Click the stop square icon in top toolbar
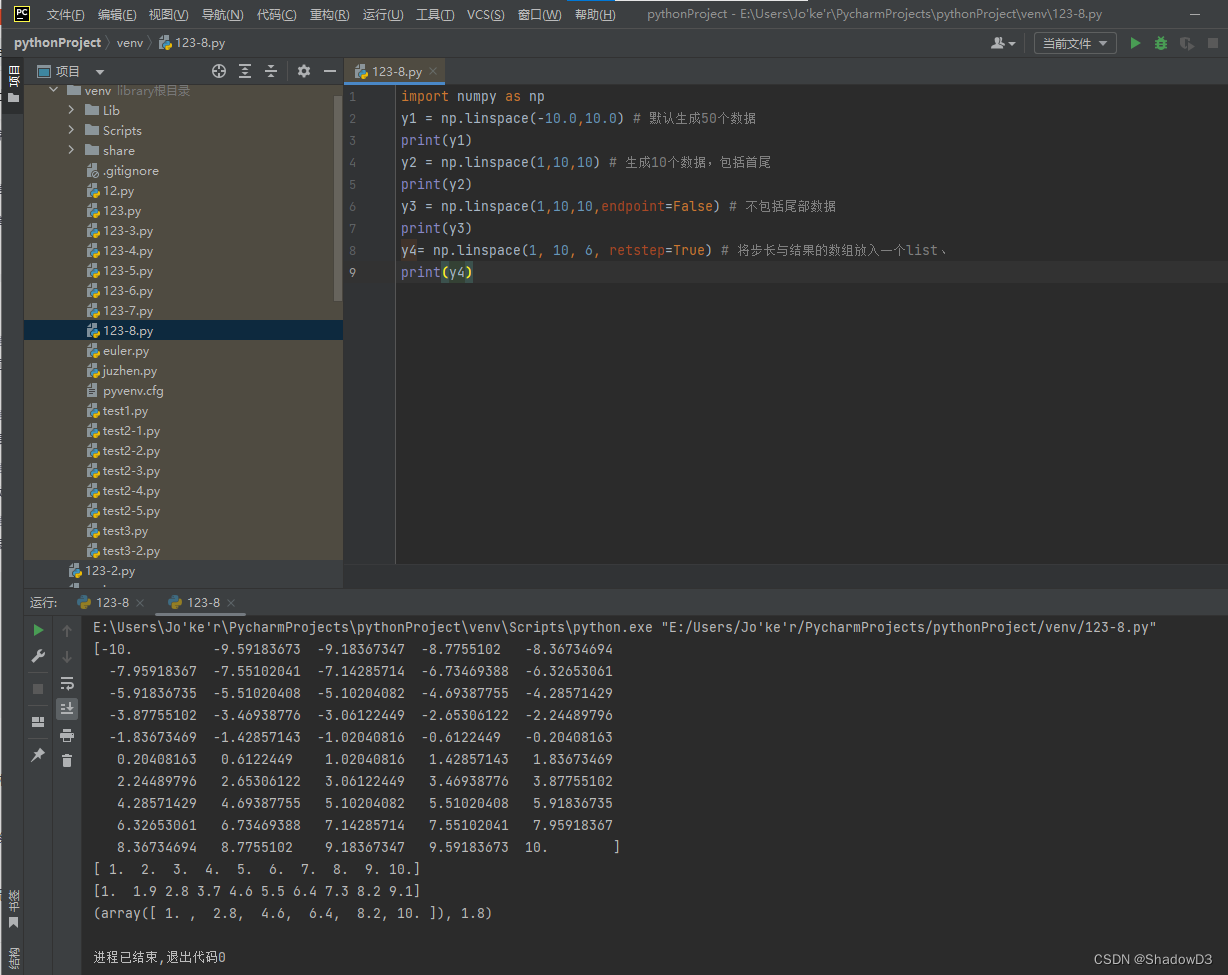Viewport: 1228px width, 975px height. pos(1212,43)
